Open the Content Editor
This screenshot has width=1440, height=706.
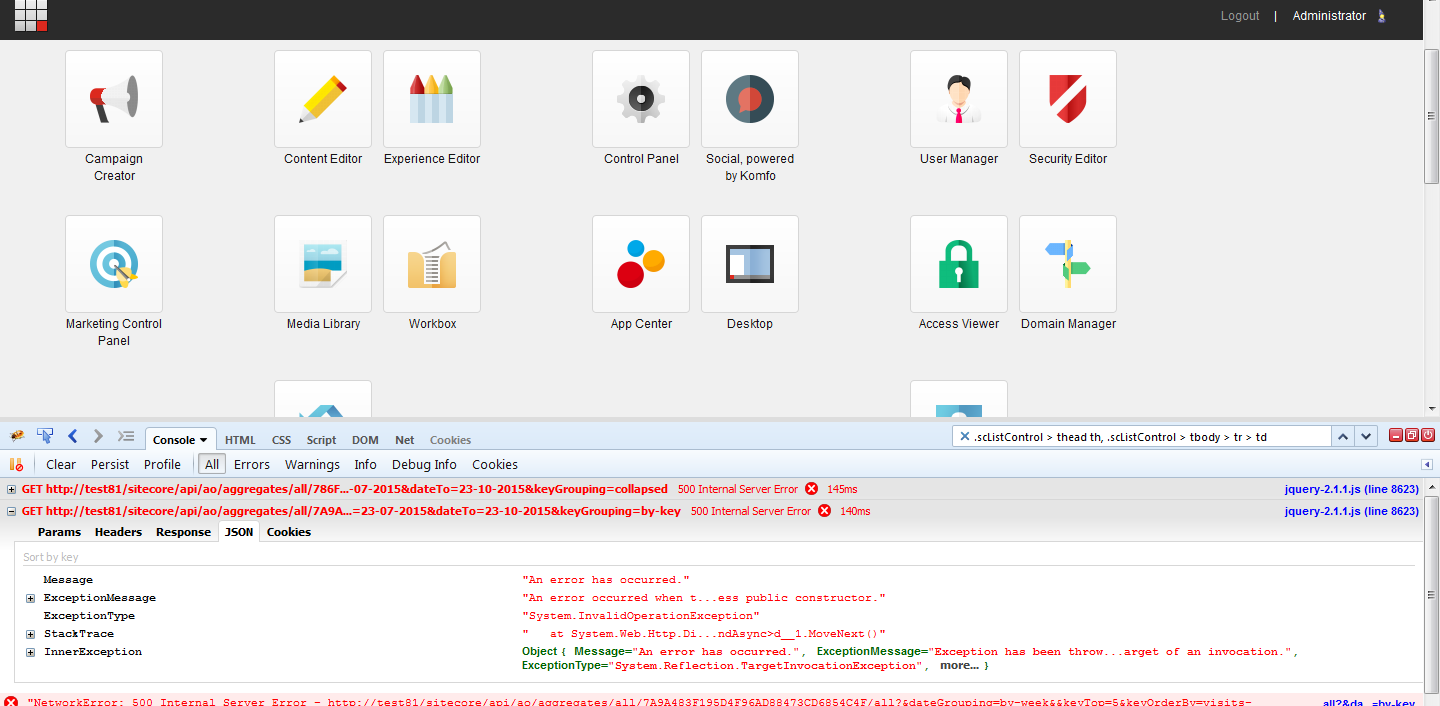322,98
